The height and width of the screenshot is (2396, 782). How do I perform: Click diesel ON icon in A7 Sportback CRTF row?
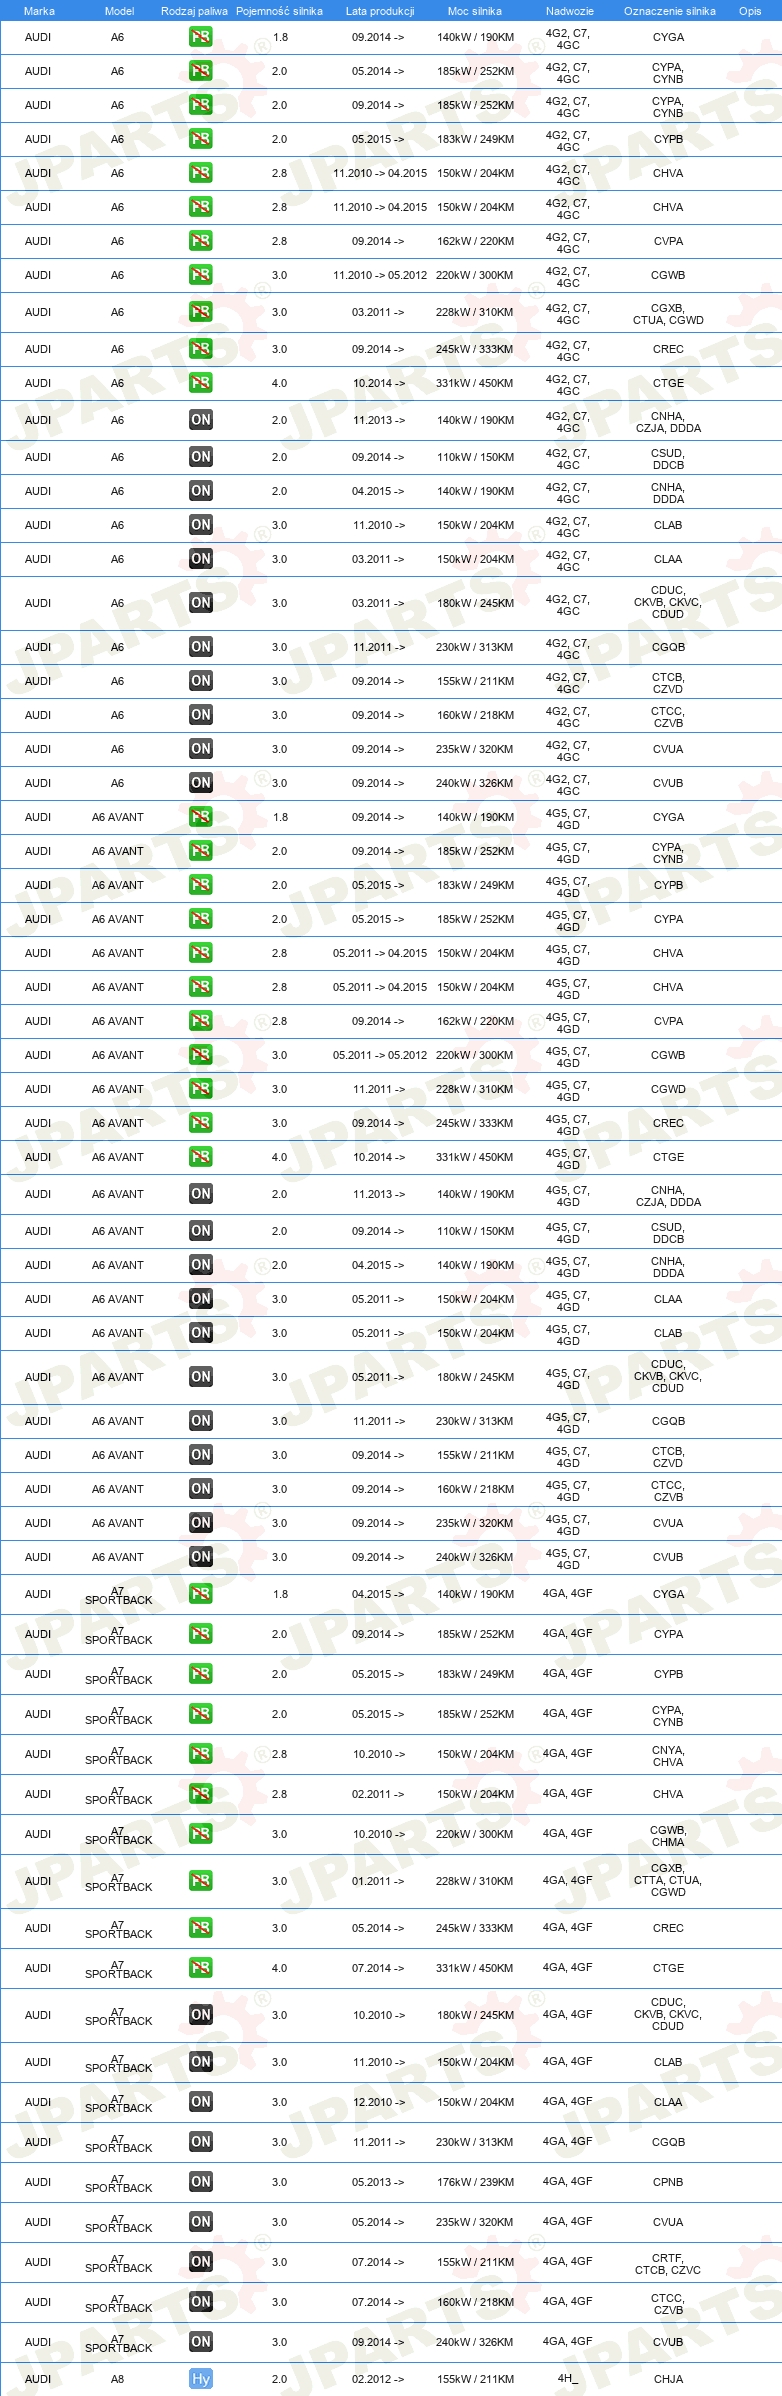[x=200, y=2262]
